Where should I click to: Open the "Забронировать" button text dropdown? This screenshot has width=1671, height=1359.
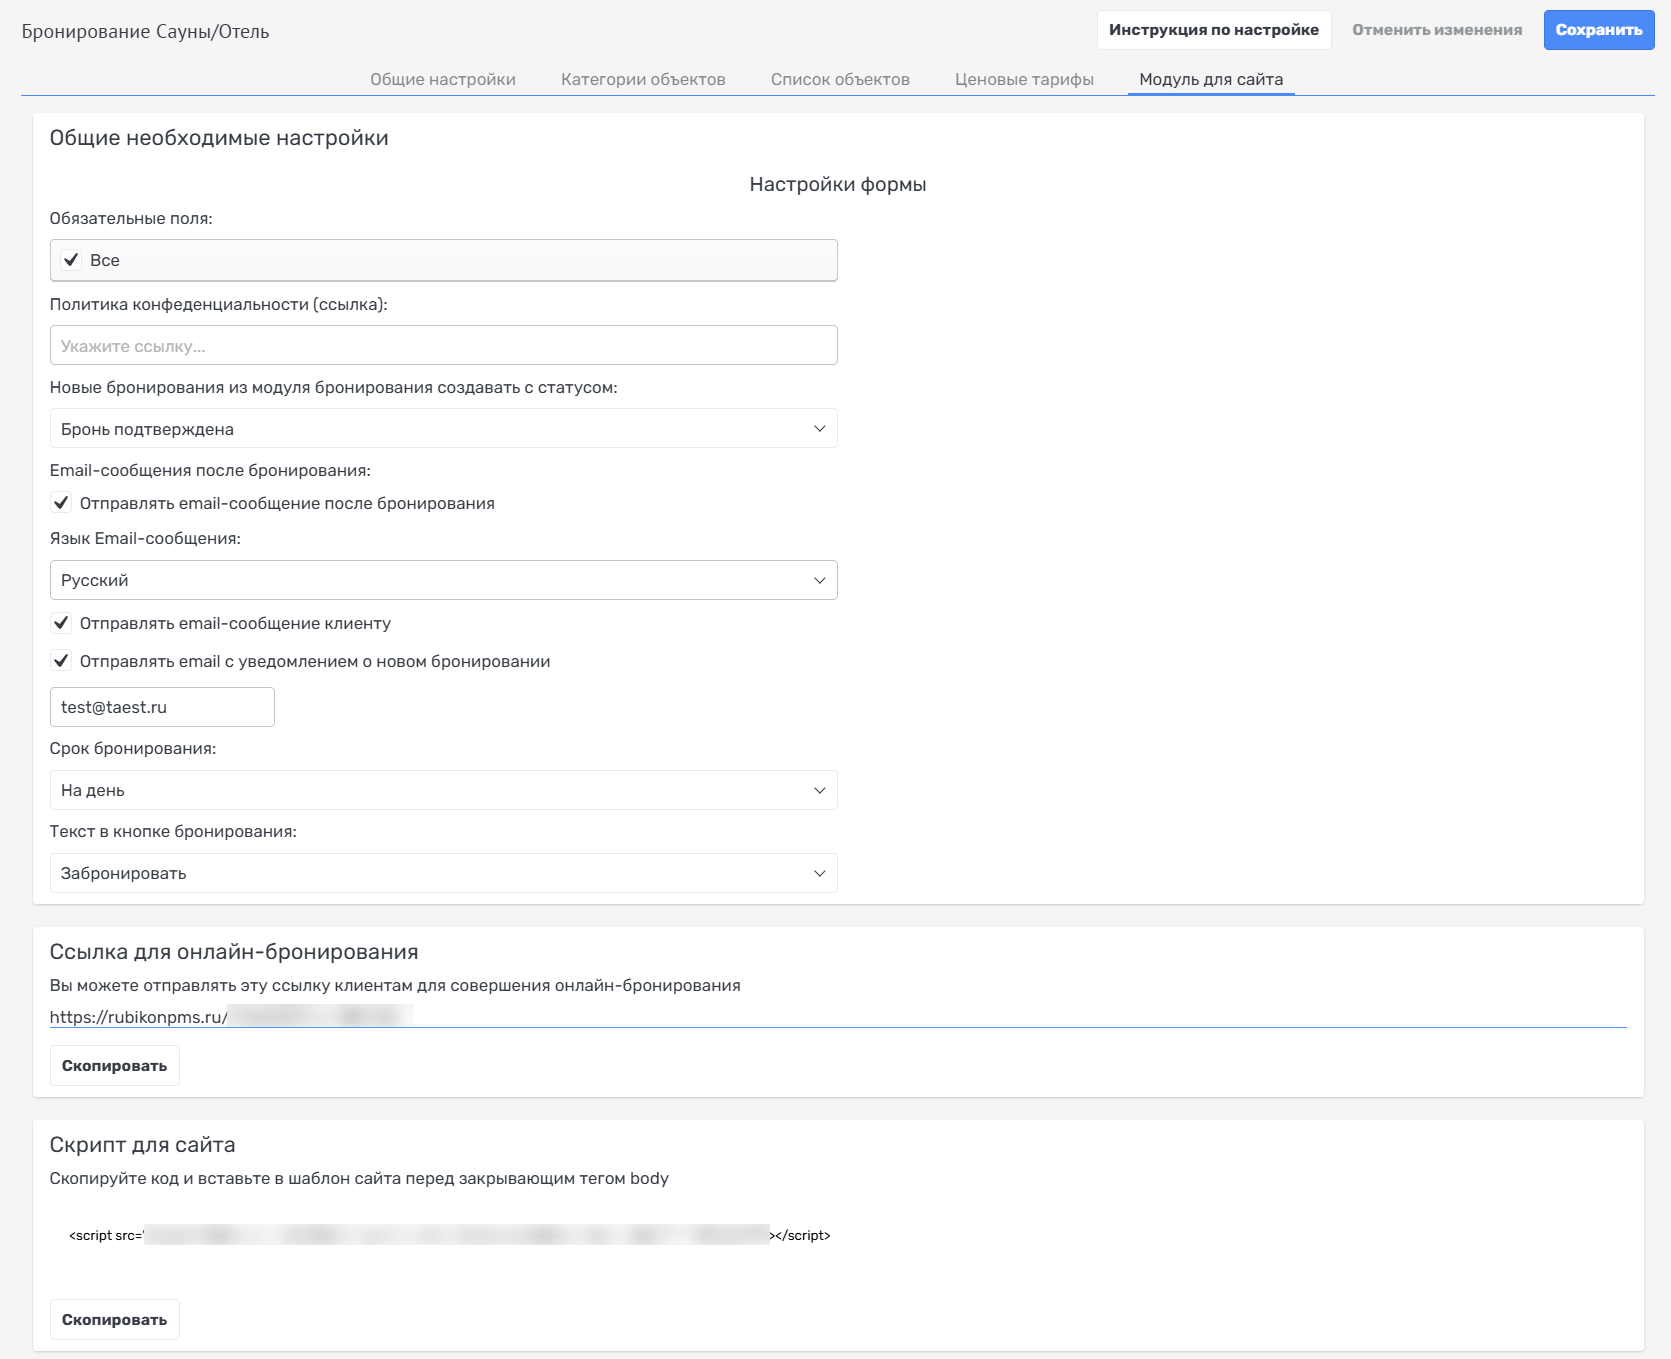pyautogui.click(x=443, y=873)
